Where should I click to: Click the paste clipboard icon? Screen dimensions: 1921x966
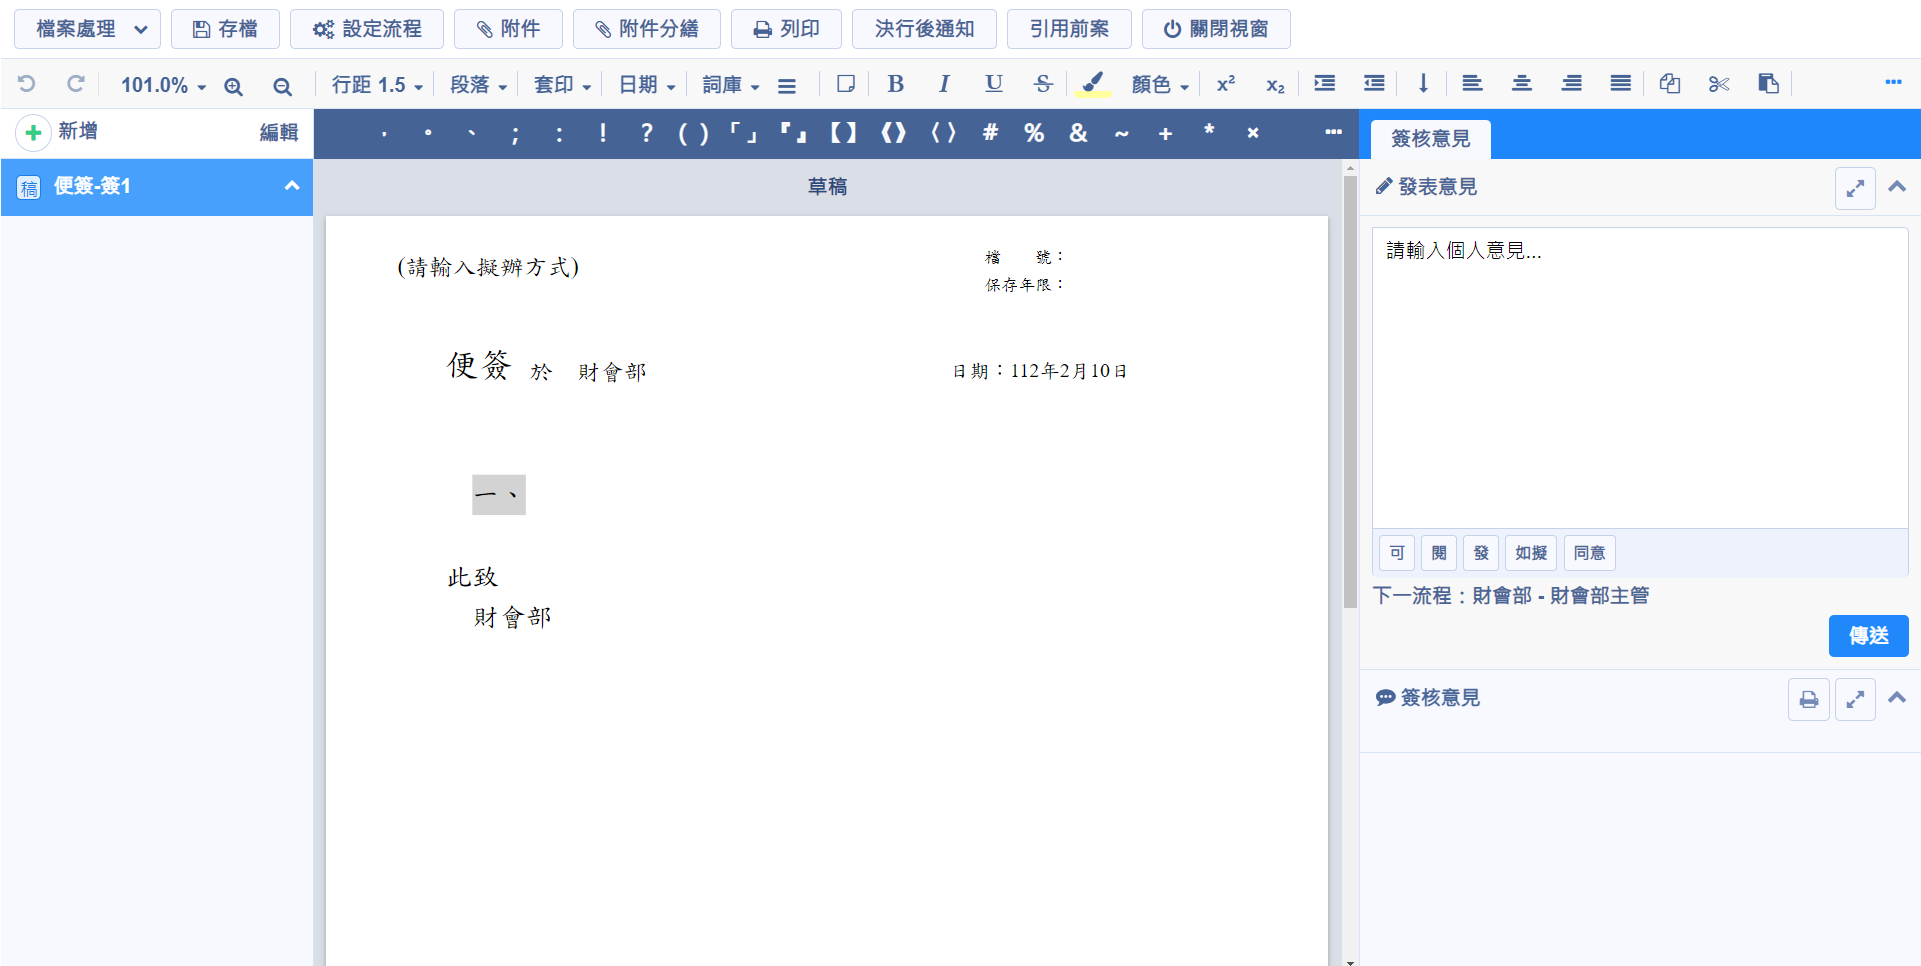point(1768,84)
